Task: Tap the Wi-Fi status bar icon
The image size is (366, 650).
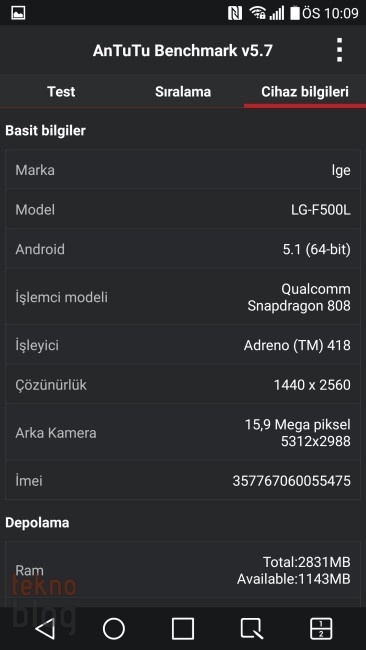Action: tap(257, 13)
